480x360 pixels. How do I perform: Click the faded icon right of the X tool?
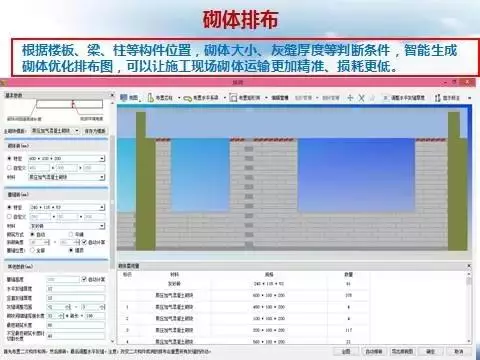tap(372, 98)
